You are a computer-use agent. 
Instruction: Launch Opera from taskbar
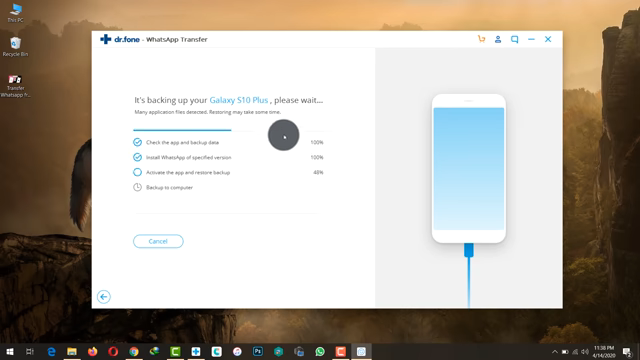(x=113, y=351)
